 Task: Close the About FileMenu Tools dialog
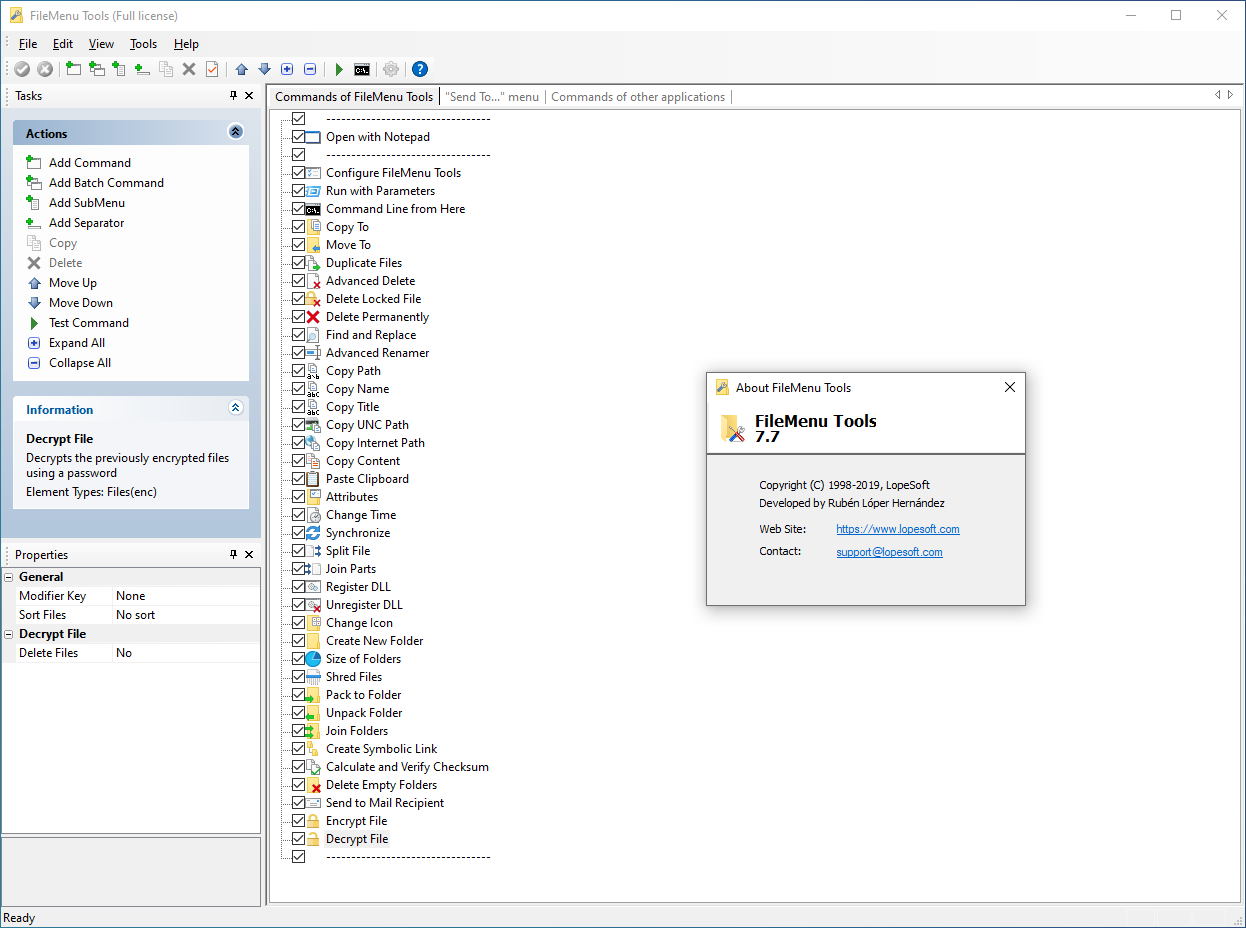pyautogui.click(x=1009, y=387)
